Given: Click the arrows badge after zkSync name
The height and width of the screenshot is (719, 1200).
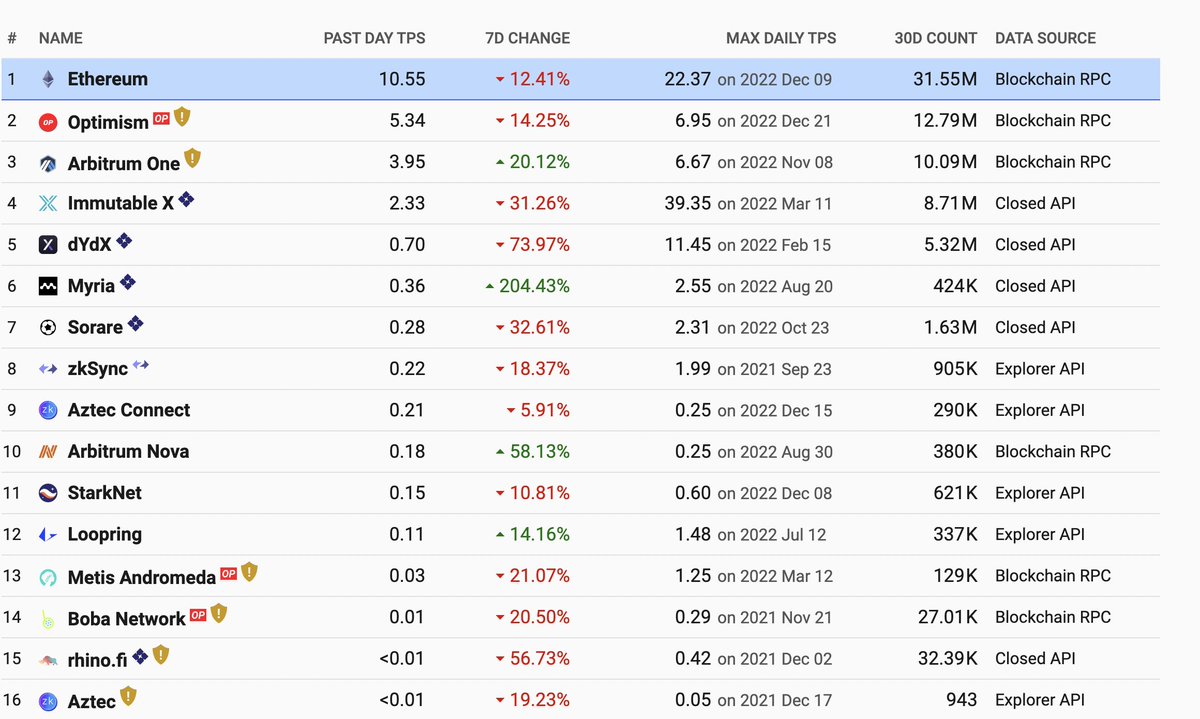Looking at the screenshot, I should [x=141, y=365].
